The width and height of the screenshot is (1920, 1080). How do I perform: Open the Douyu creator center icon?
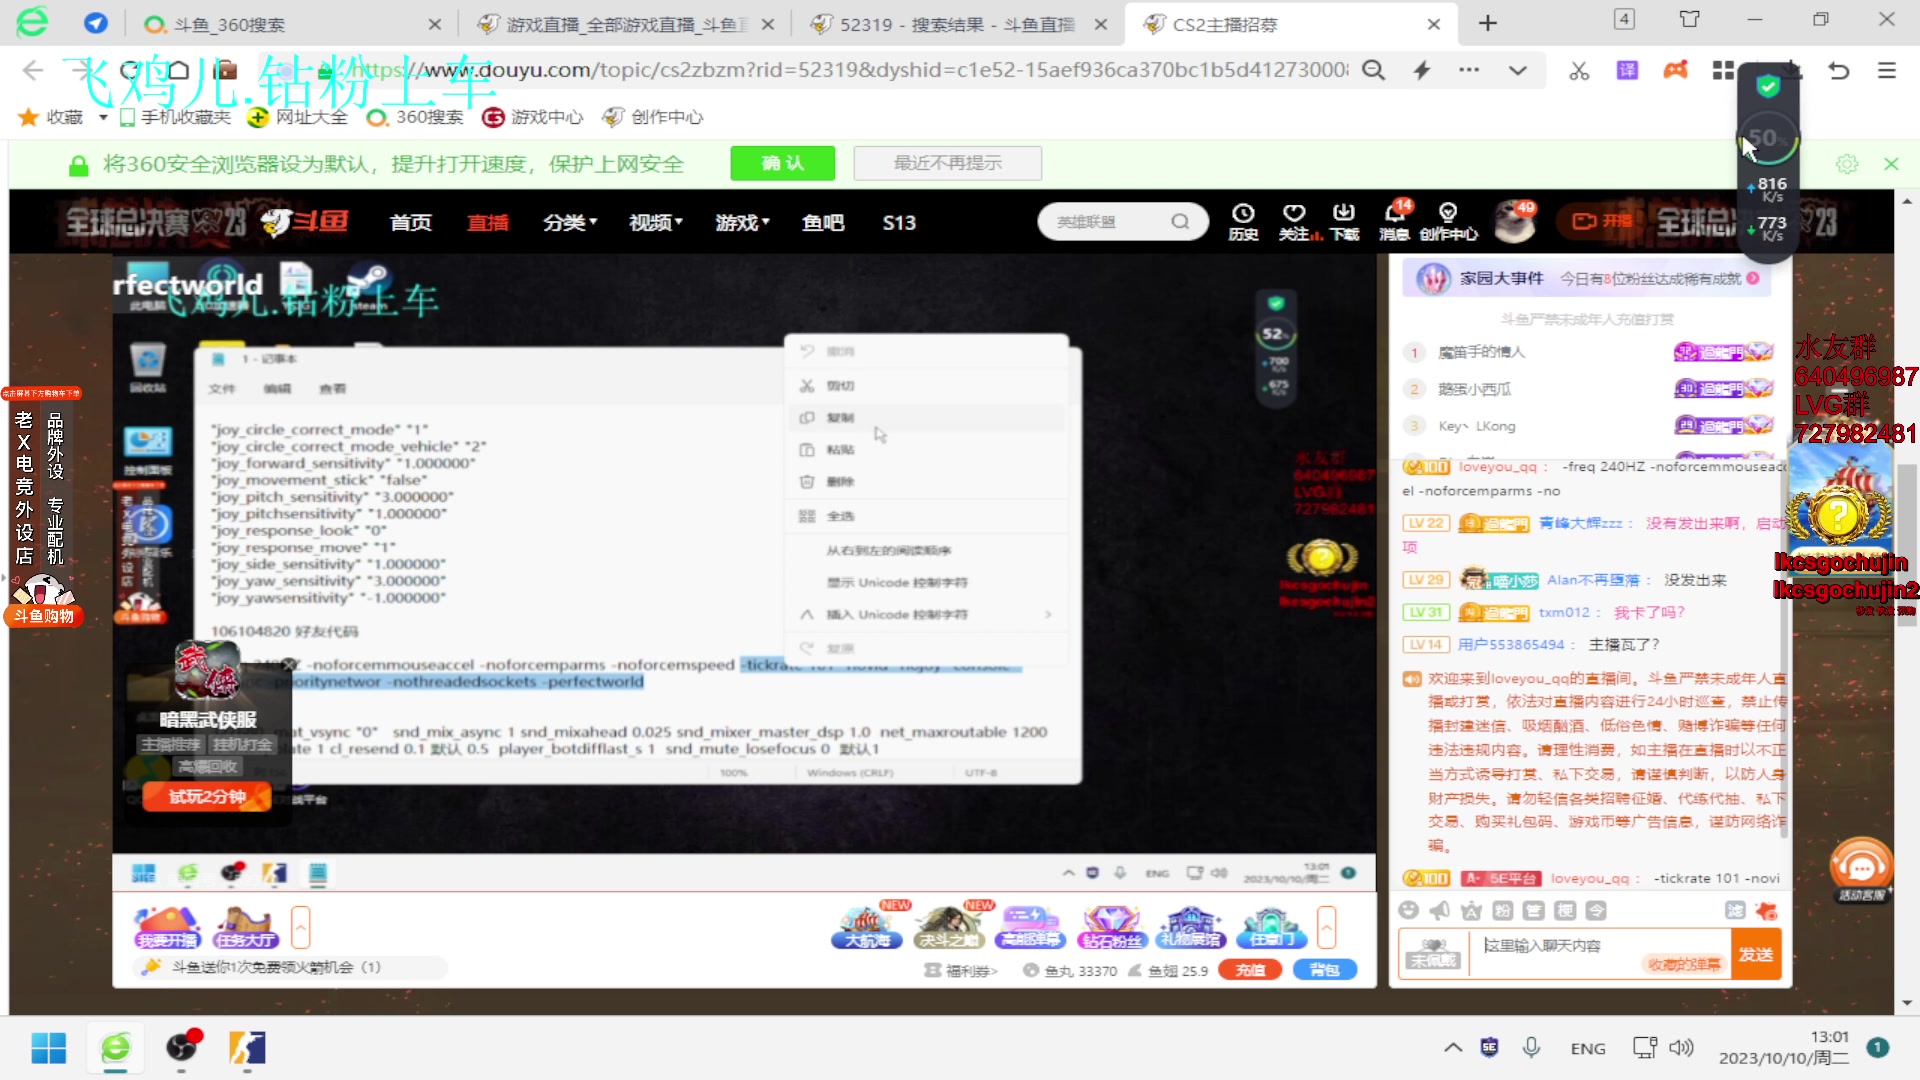tap(1448, 221)
